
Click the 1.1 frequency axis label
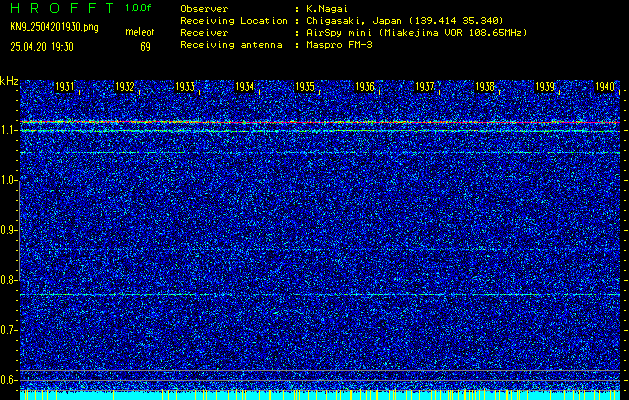(8, 130)
